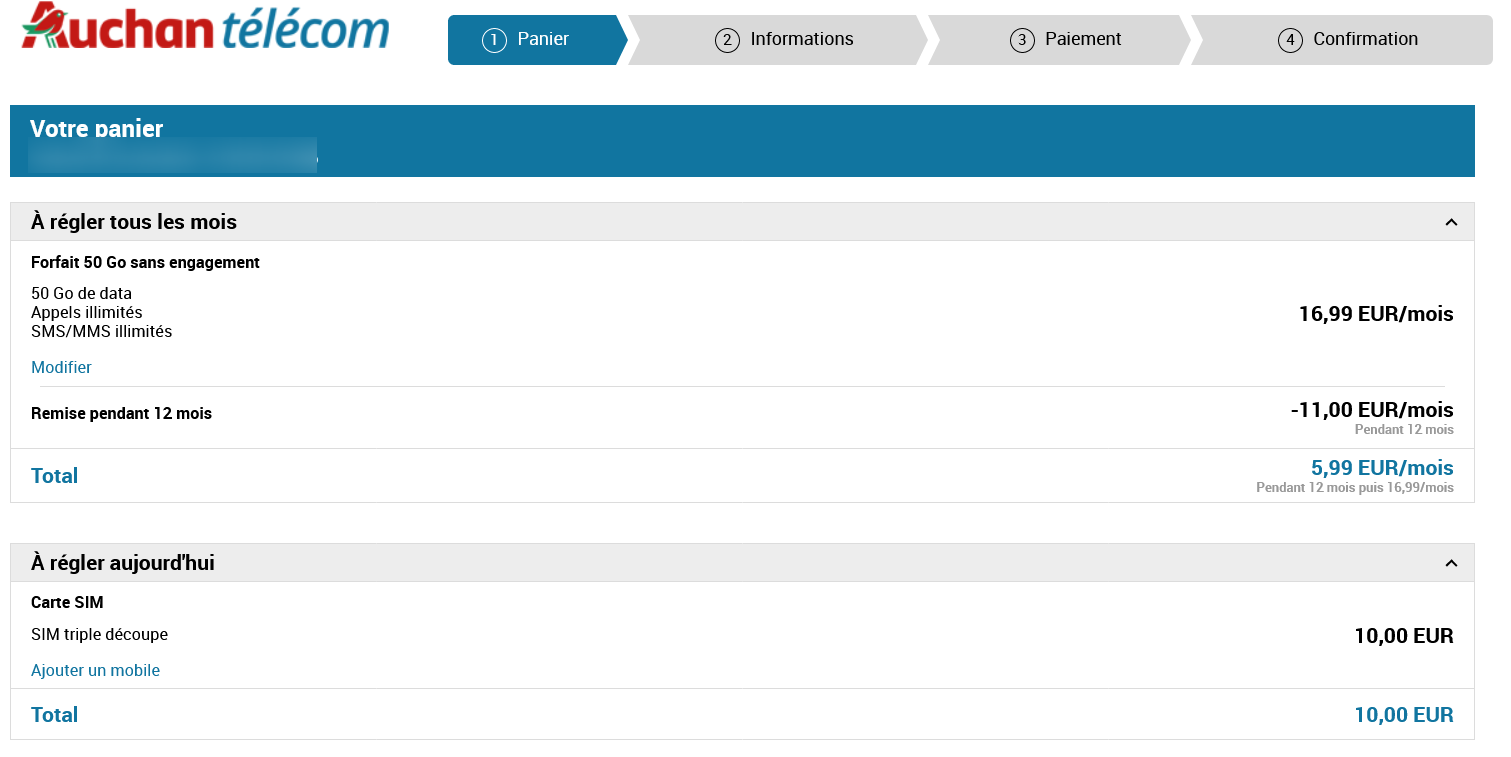Click the 5,99 EUR/mois monthly total
The height and width of the screenshot is (757, 1511).
(x=1381, y=468)
